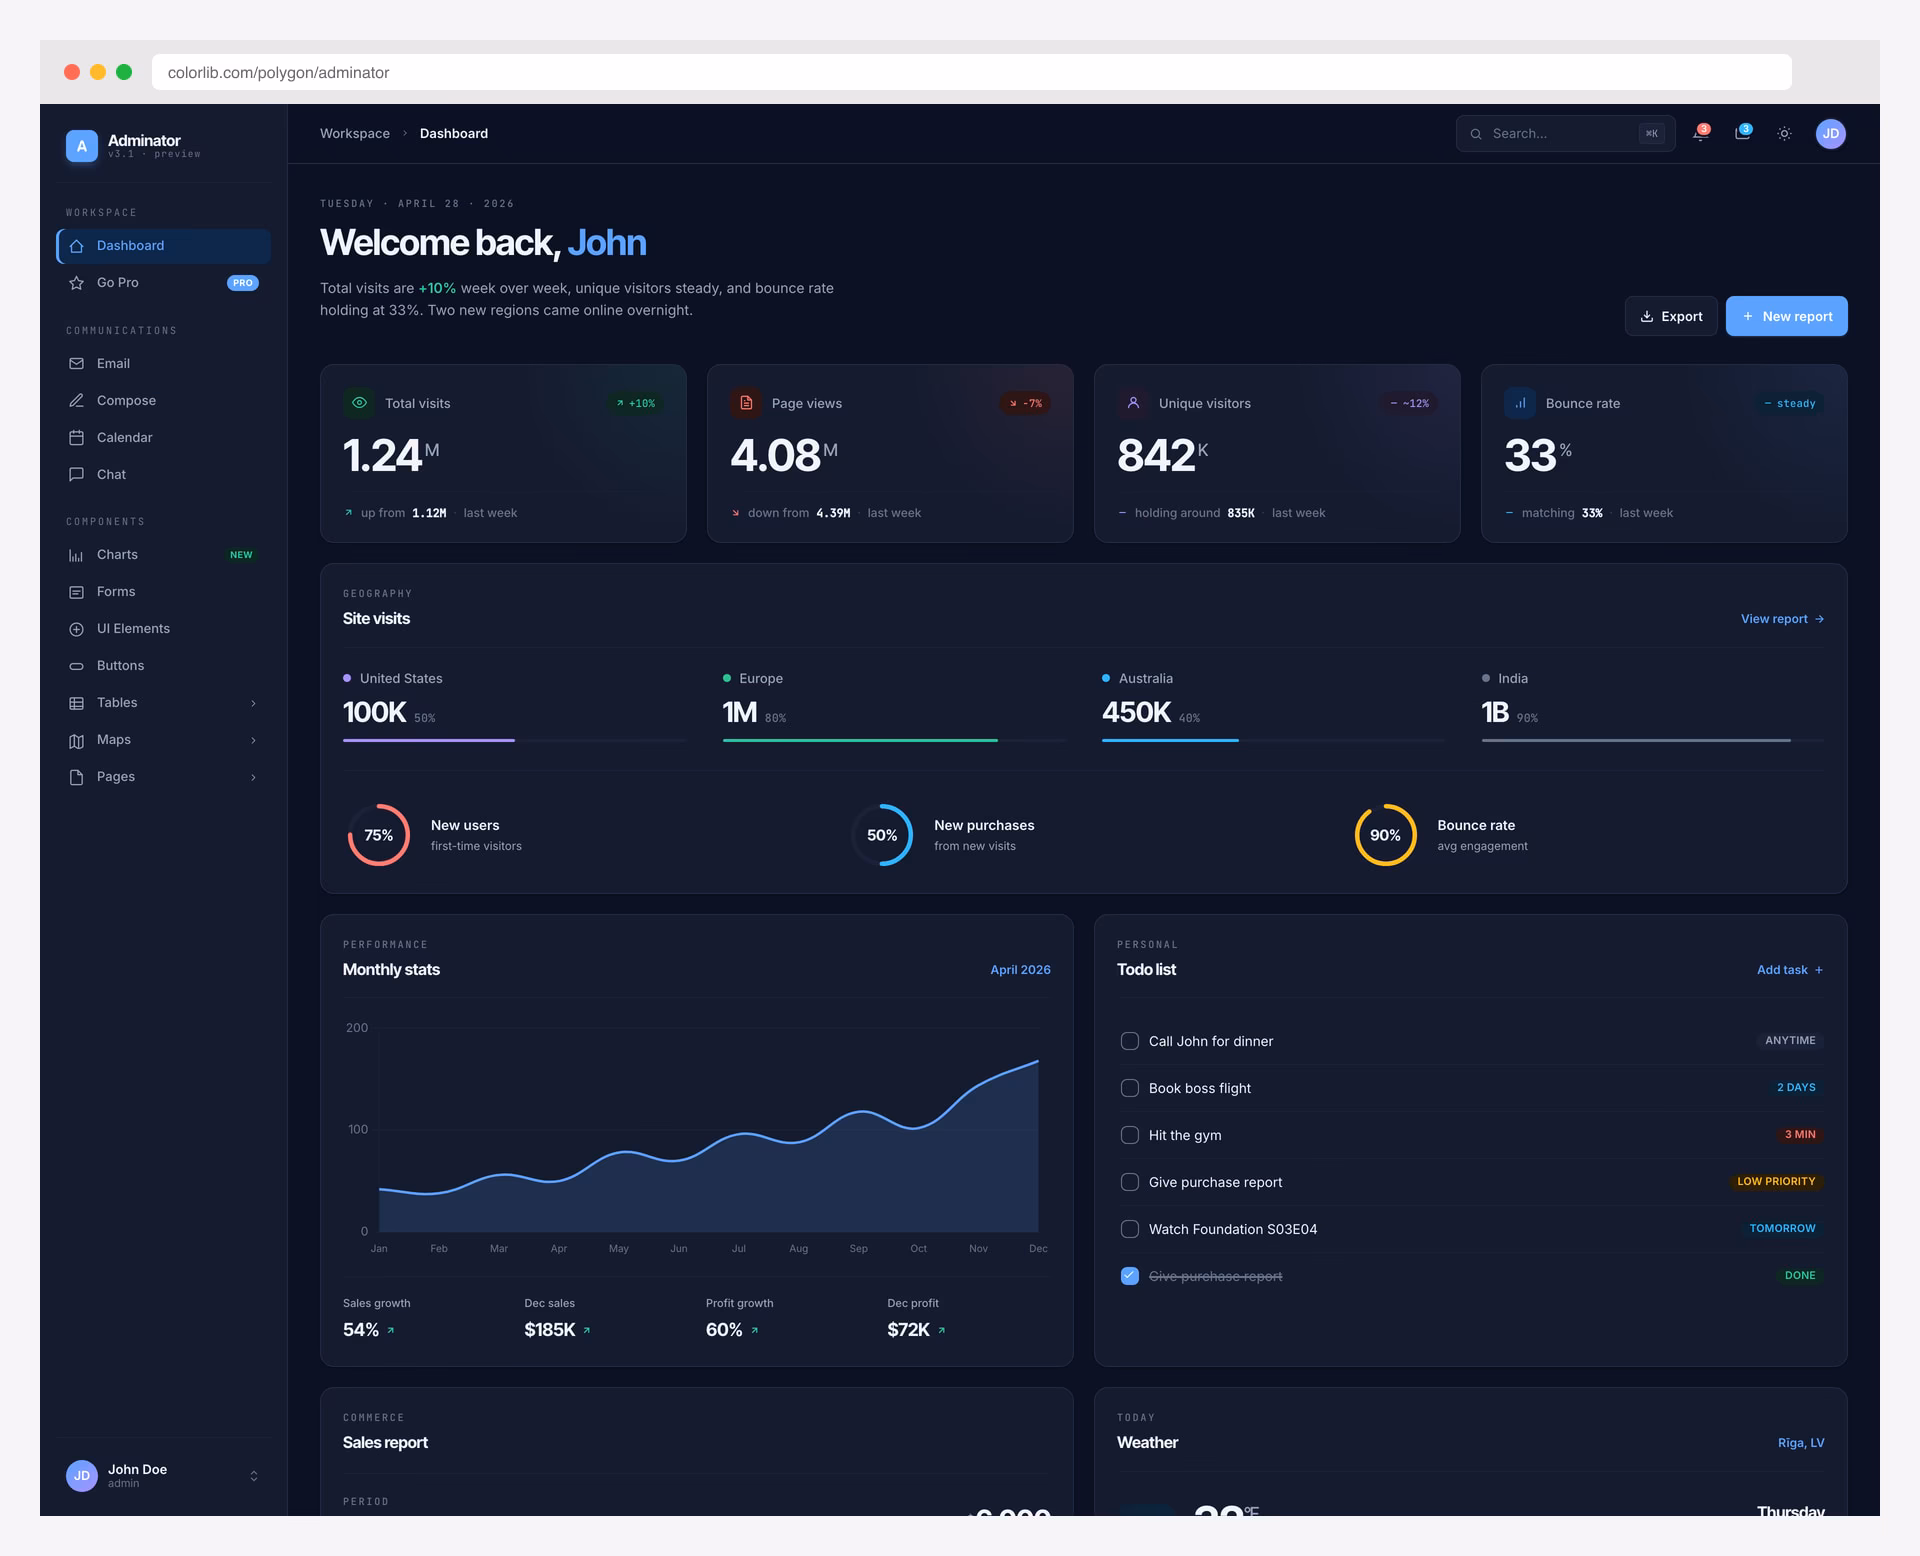Click the Export button
Viewport: 1920px width, 1556px height.
[1671, 316]
